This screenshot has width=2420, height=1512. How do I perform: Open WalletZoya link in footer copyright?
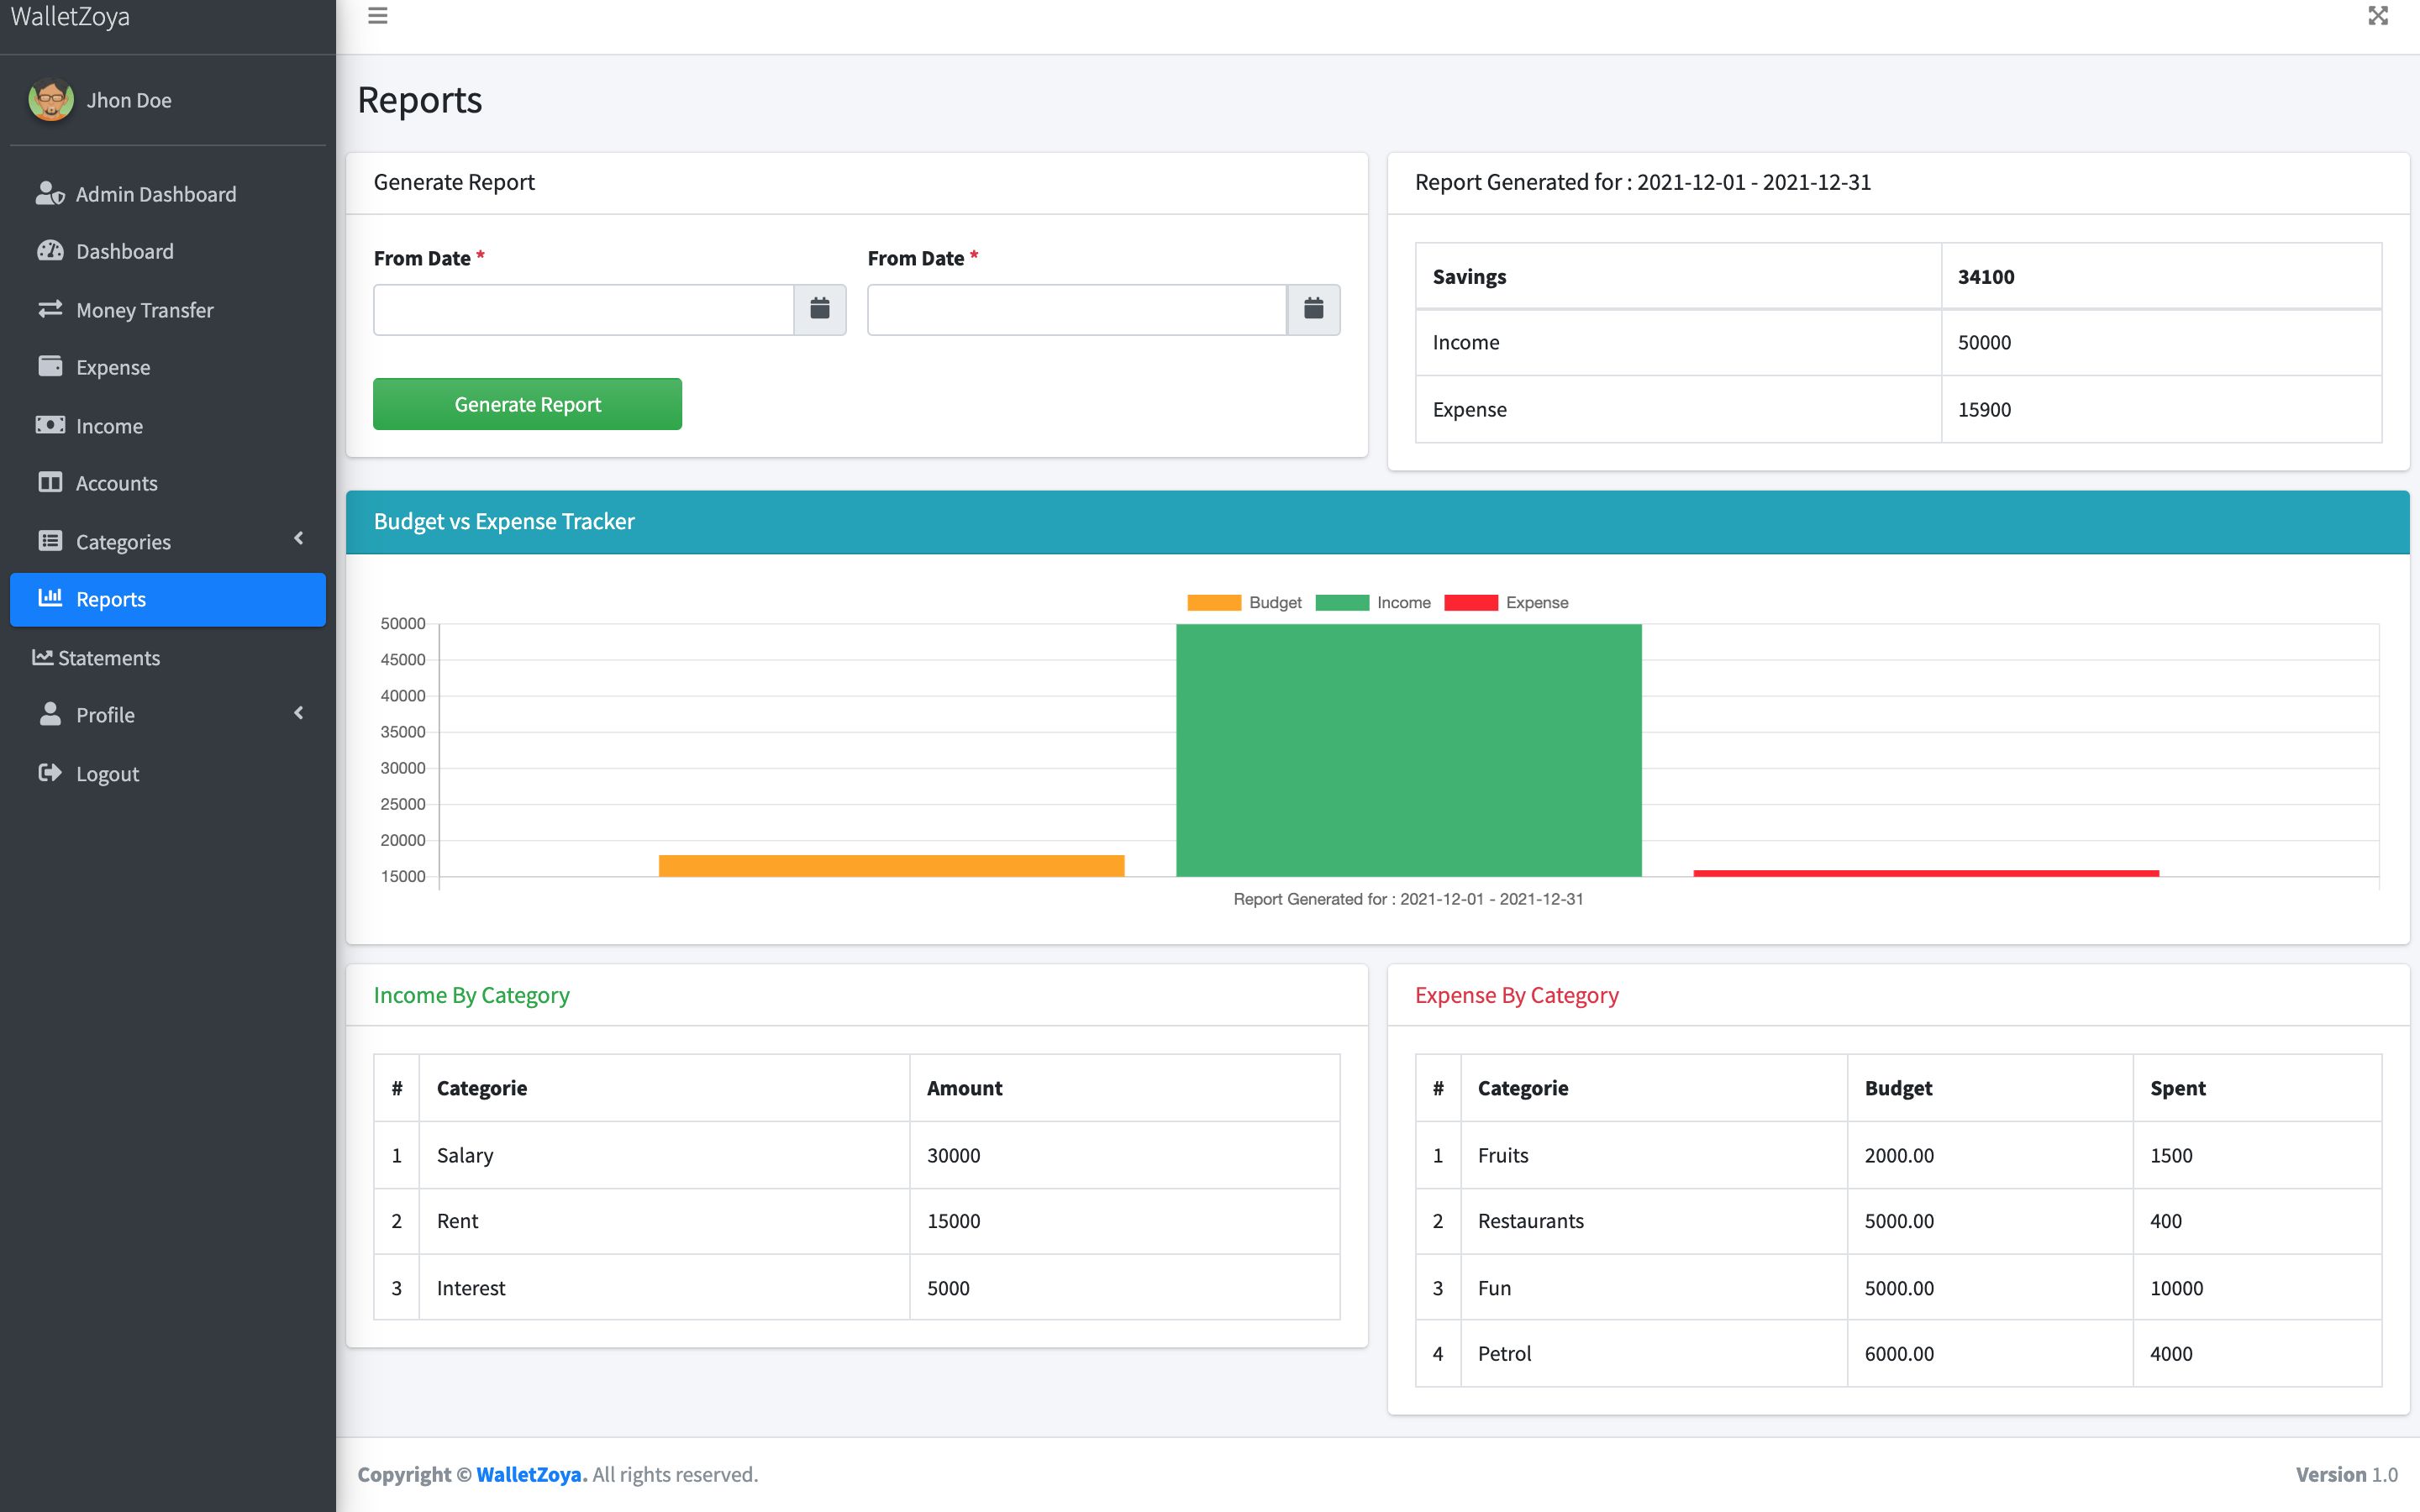point(531,1474)
